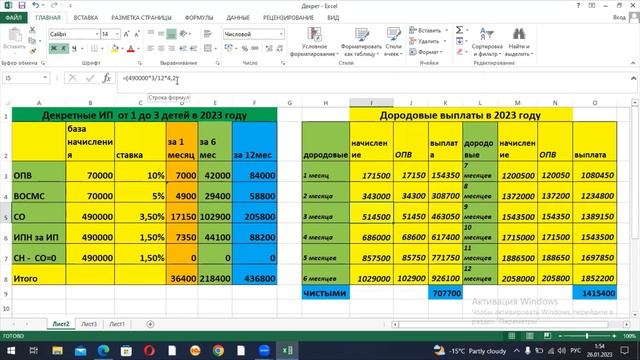Switch to Page Layout view in the status bar
This screenshot has height=360, width=640.
[x=529, y=336]
